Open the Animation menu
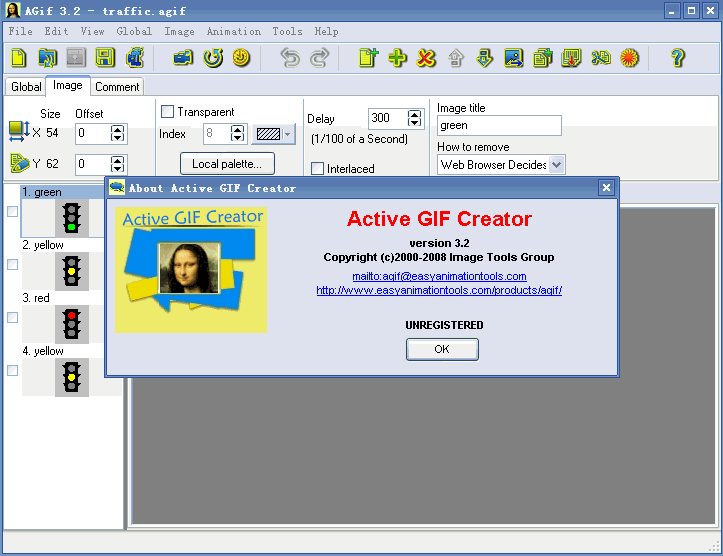 tap(234, 31)
